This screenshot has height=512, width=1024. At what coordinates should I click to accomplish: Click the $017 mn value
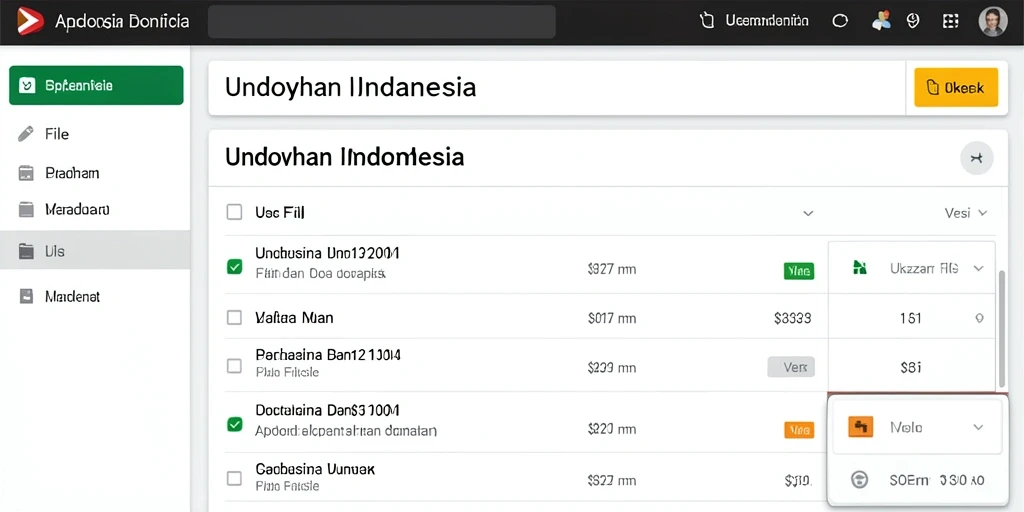[x=612, y=318]
